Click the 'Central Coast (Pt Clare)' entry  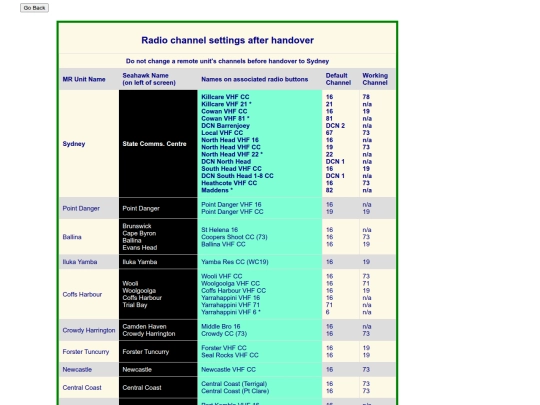pos(235,391)
